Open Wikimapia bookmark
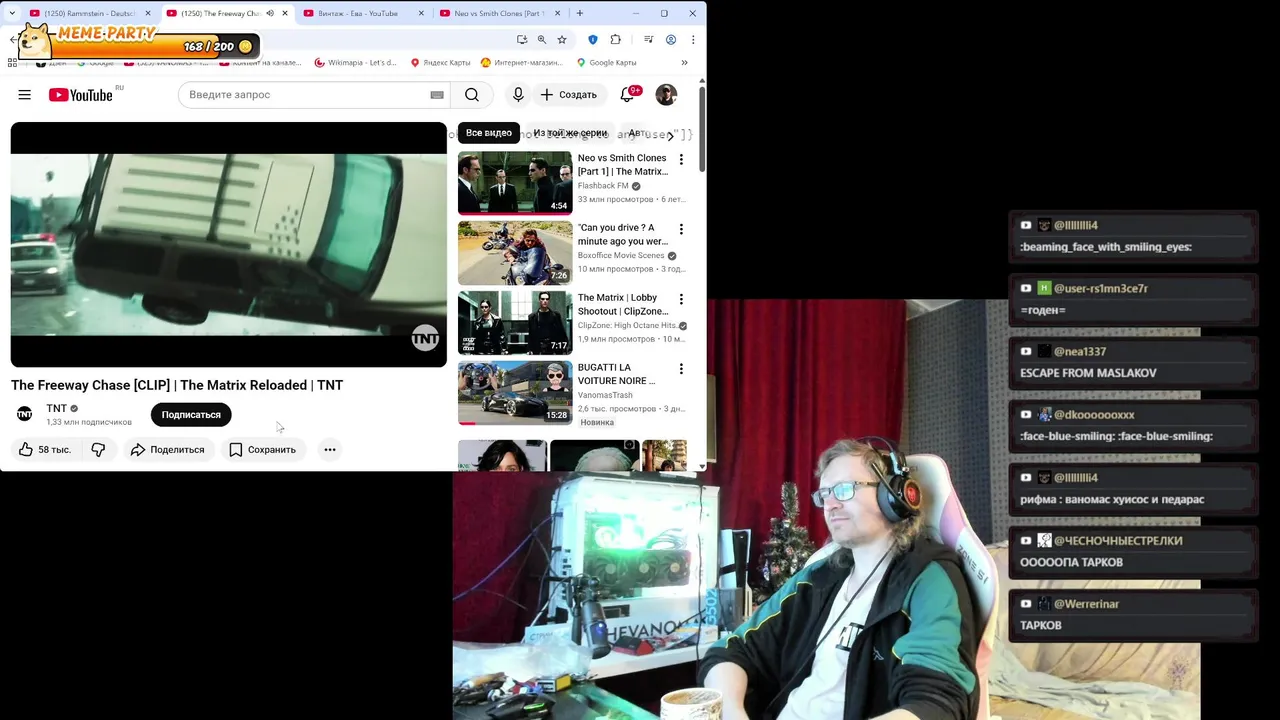 click(x=355, y=63)
